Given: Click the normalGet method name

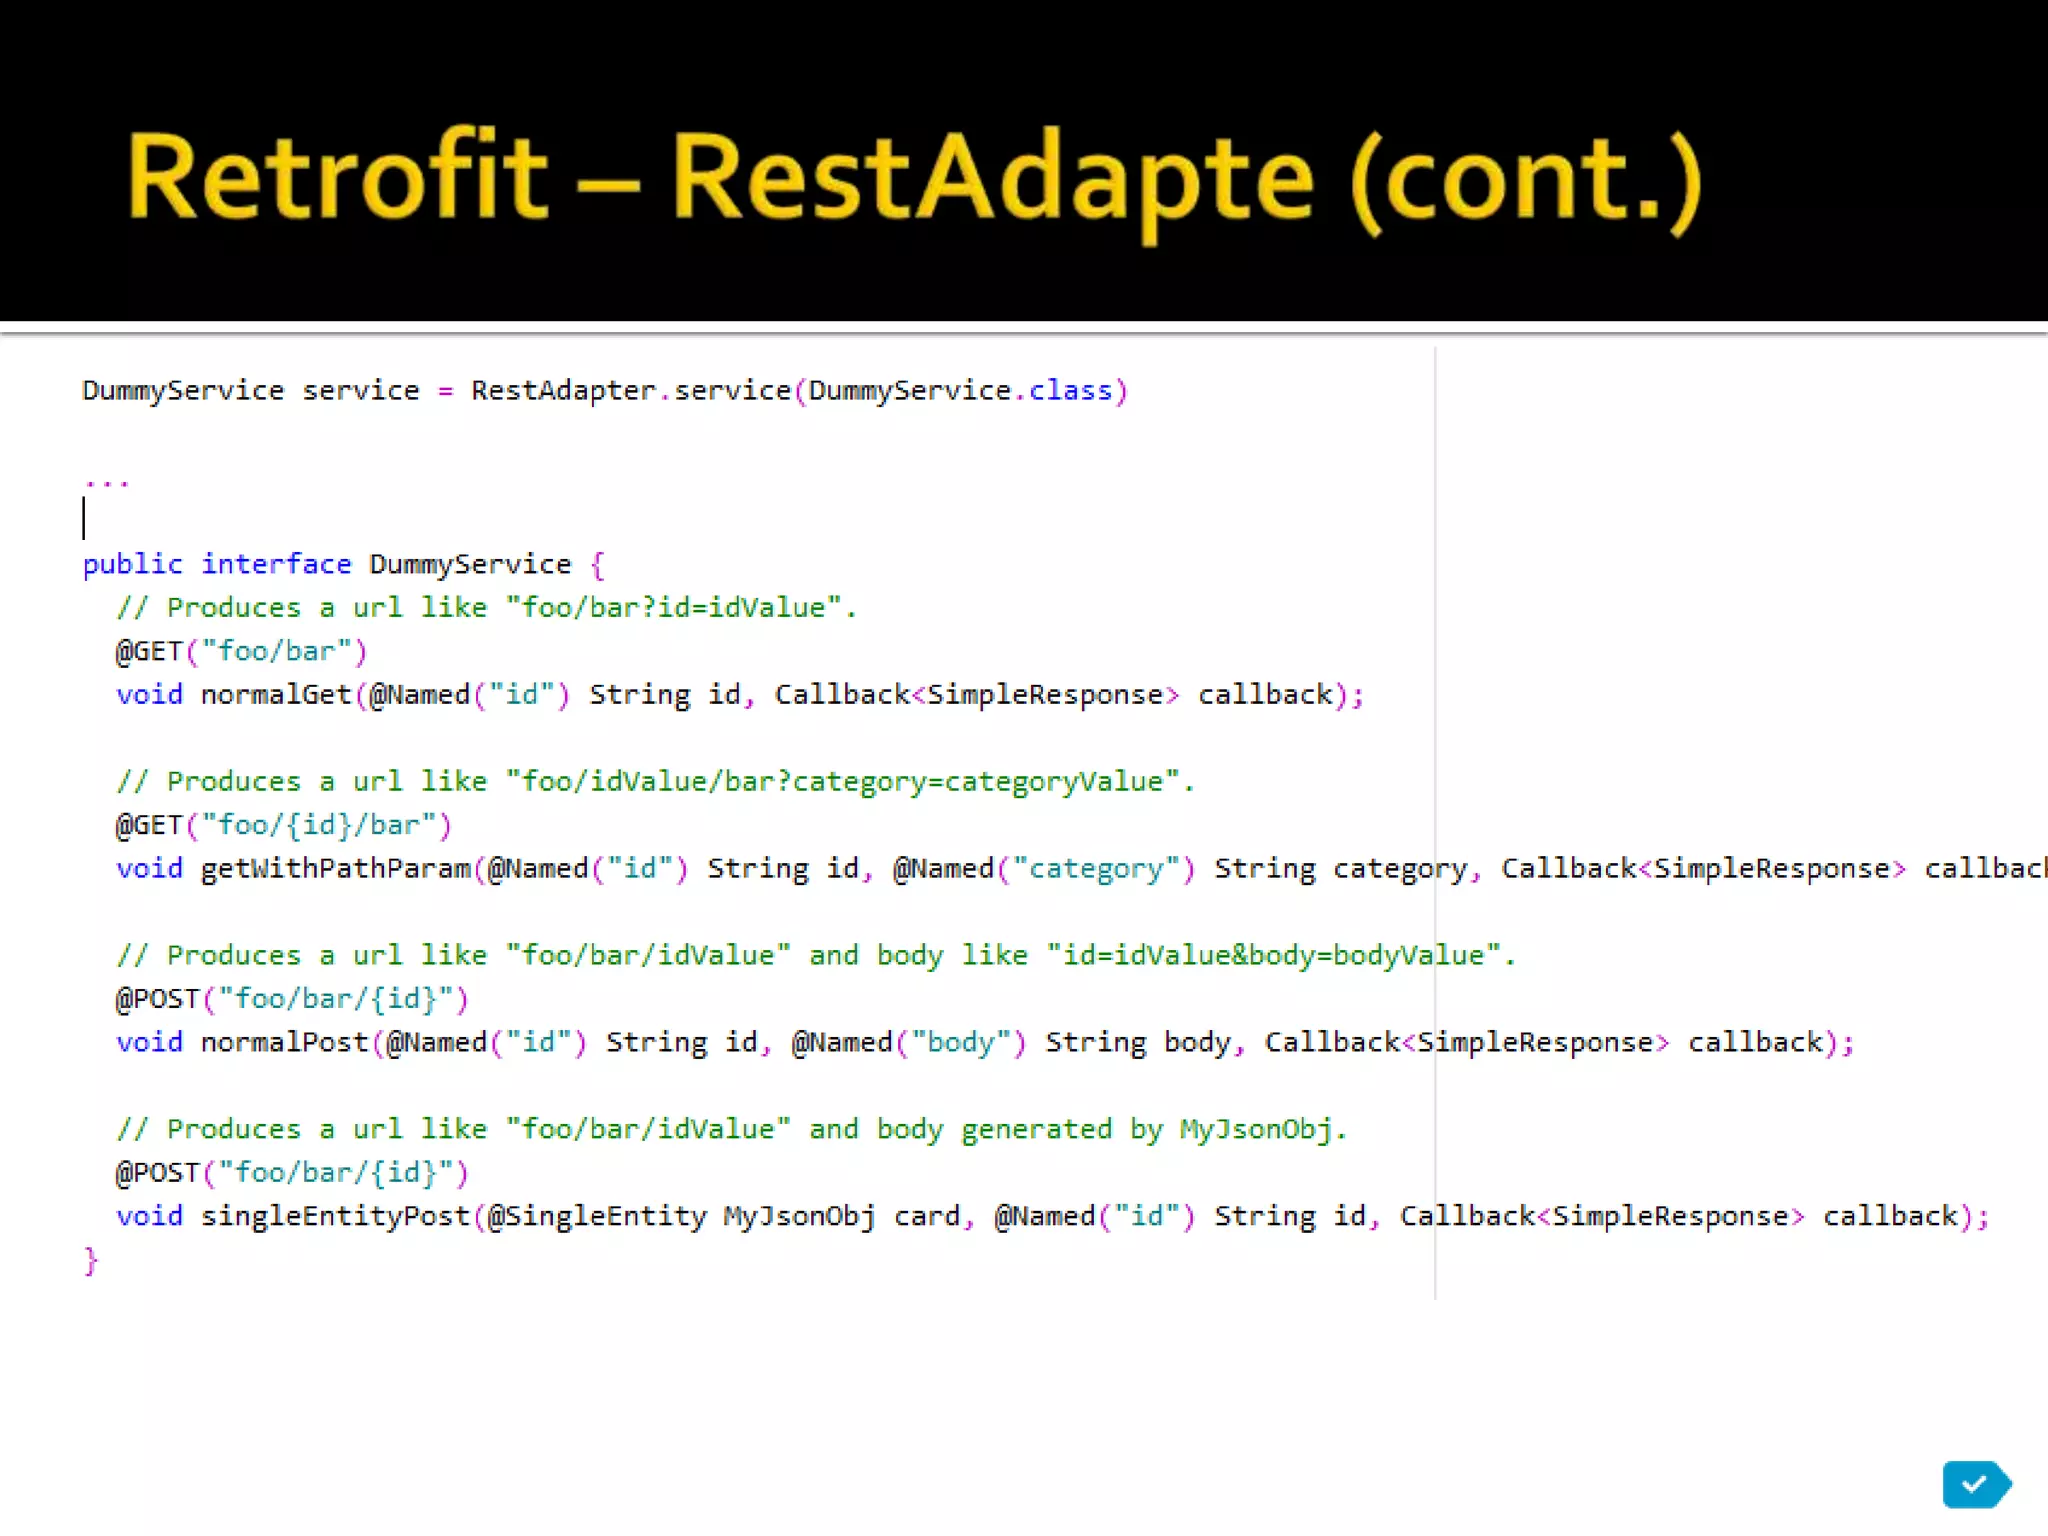Looking at the screenshot, I should (x=276, y=695).
